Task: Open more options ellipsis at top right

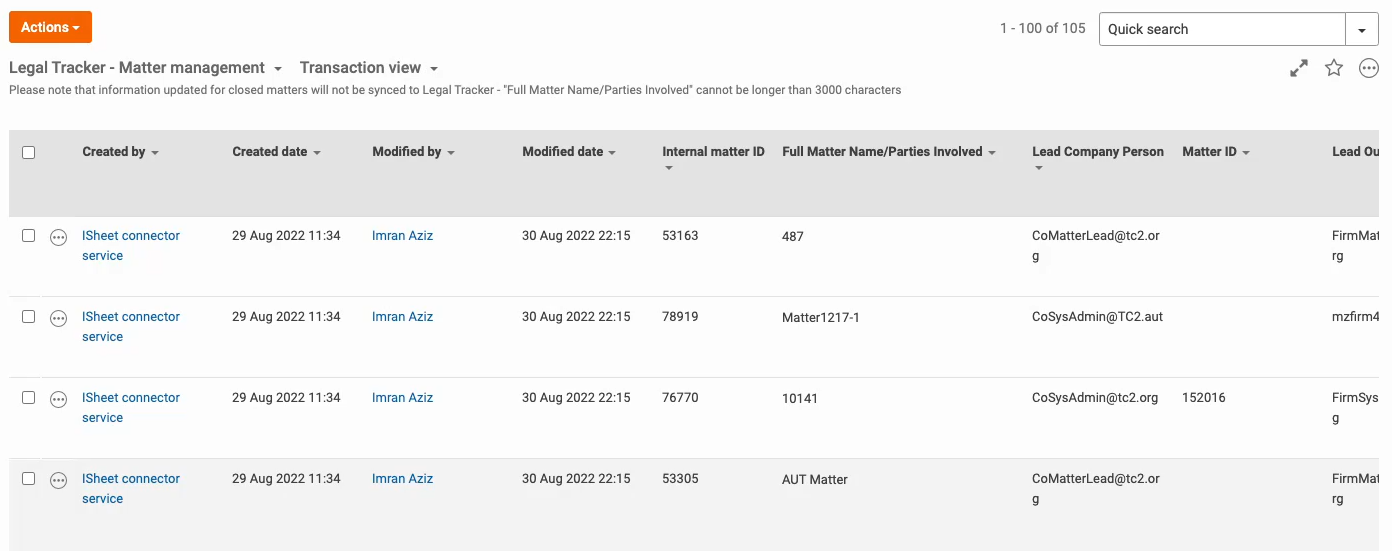Action: coord(1369,68)
